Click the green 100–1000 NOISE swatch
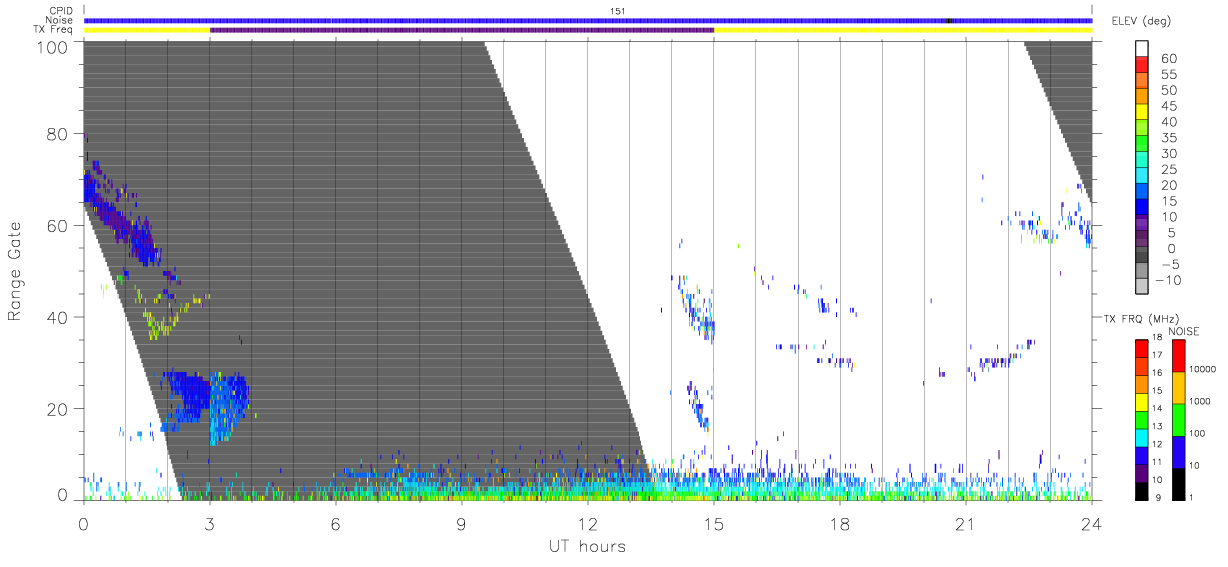The image size is (1228, 567). 1178,419
